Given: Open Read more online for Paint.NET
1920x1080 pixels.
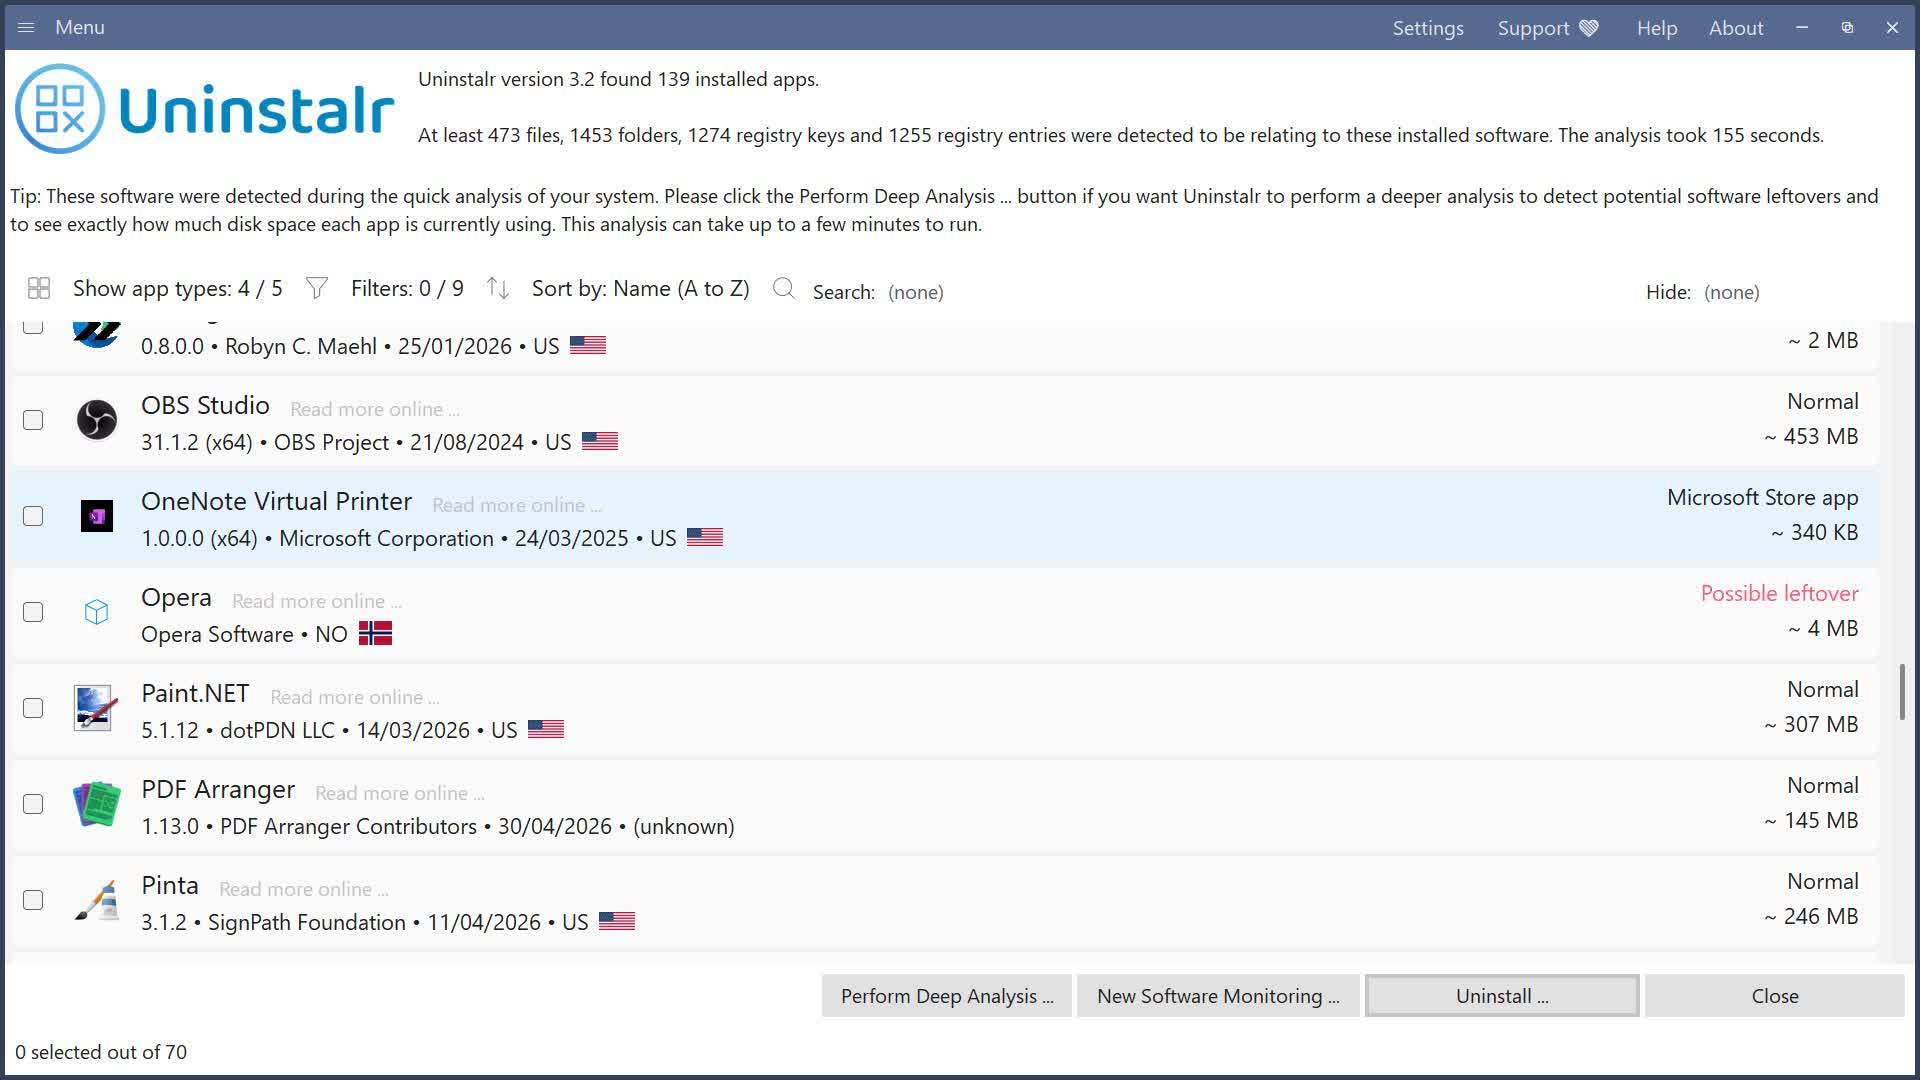Looking at the screenshot, I should tap(355, 697).
